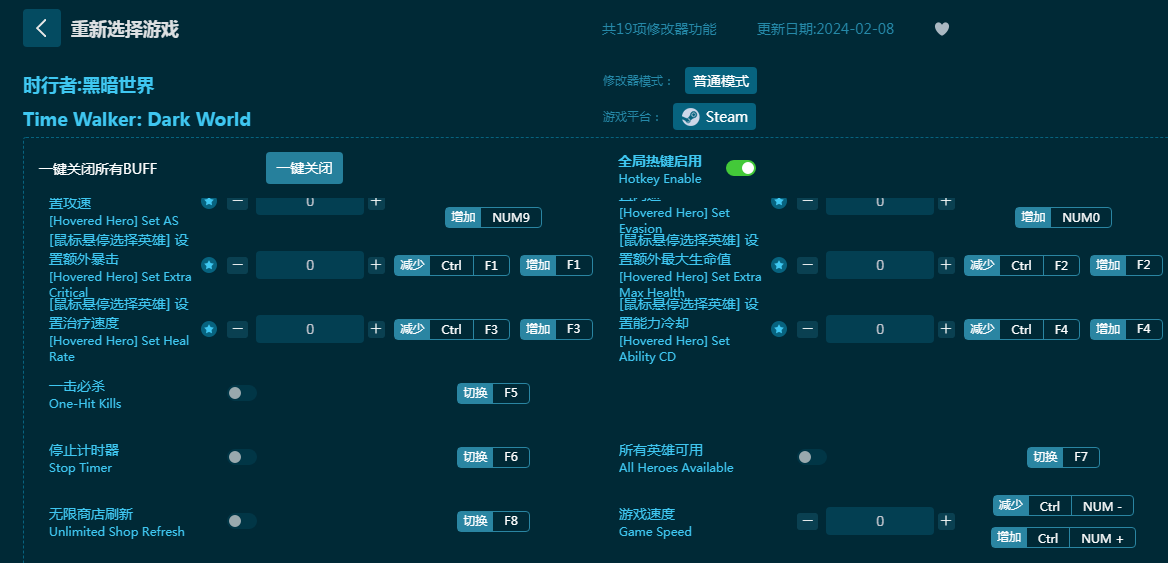
Task: Select the Steam game platform button
Action: click(714, 117)
